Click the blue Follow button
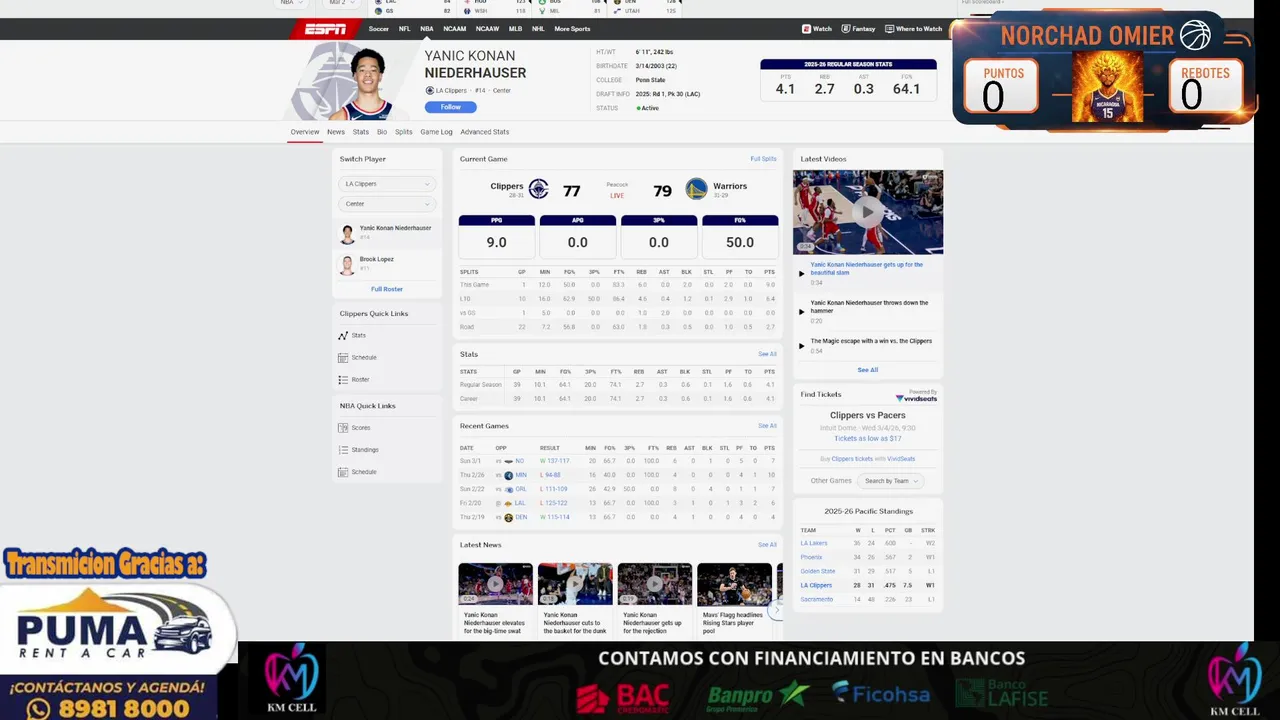Screen dimensions: 1280x720 tap(450, 107)
